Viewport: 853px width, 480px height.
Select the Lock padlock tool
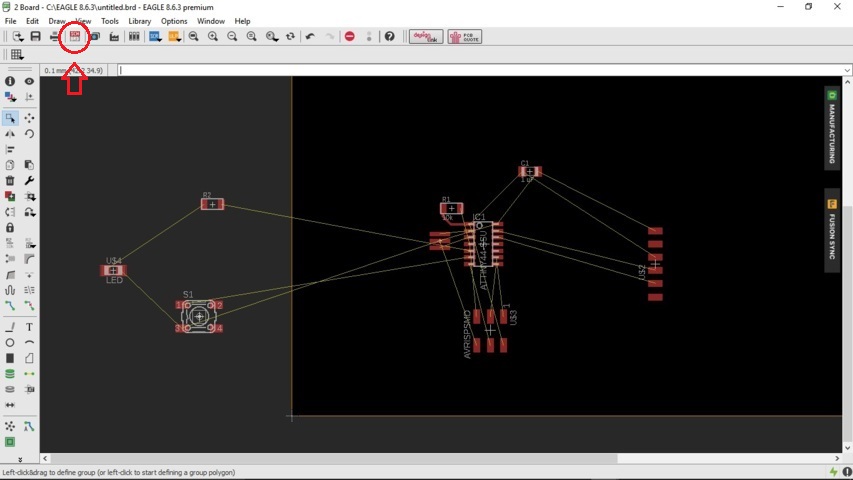point(10,227)
